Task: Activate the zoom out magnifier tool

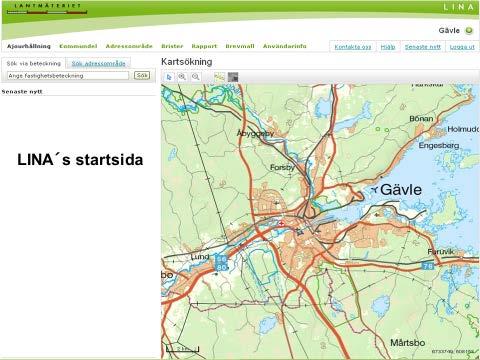Action: tap(196, 77)
